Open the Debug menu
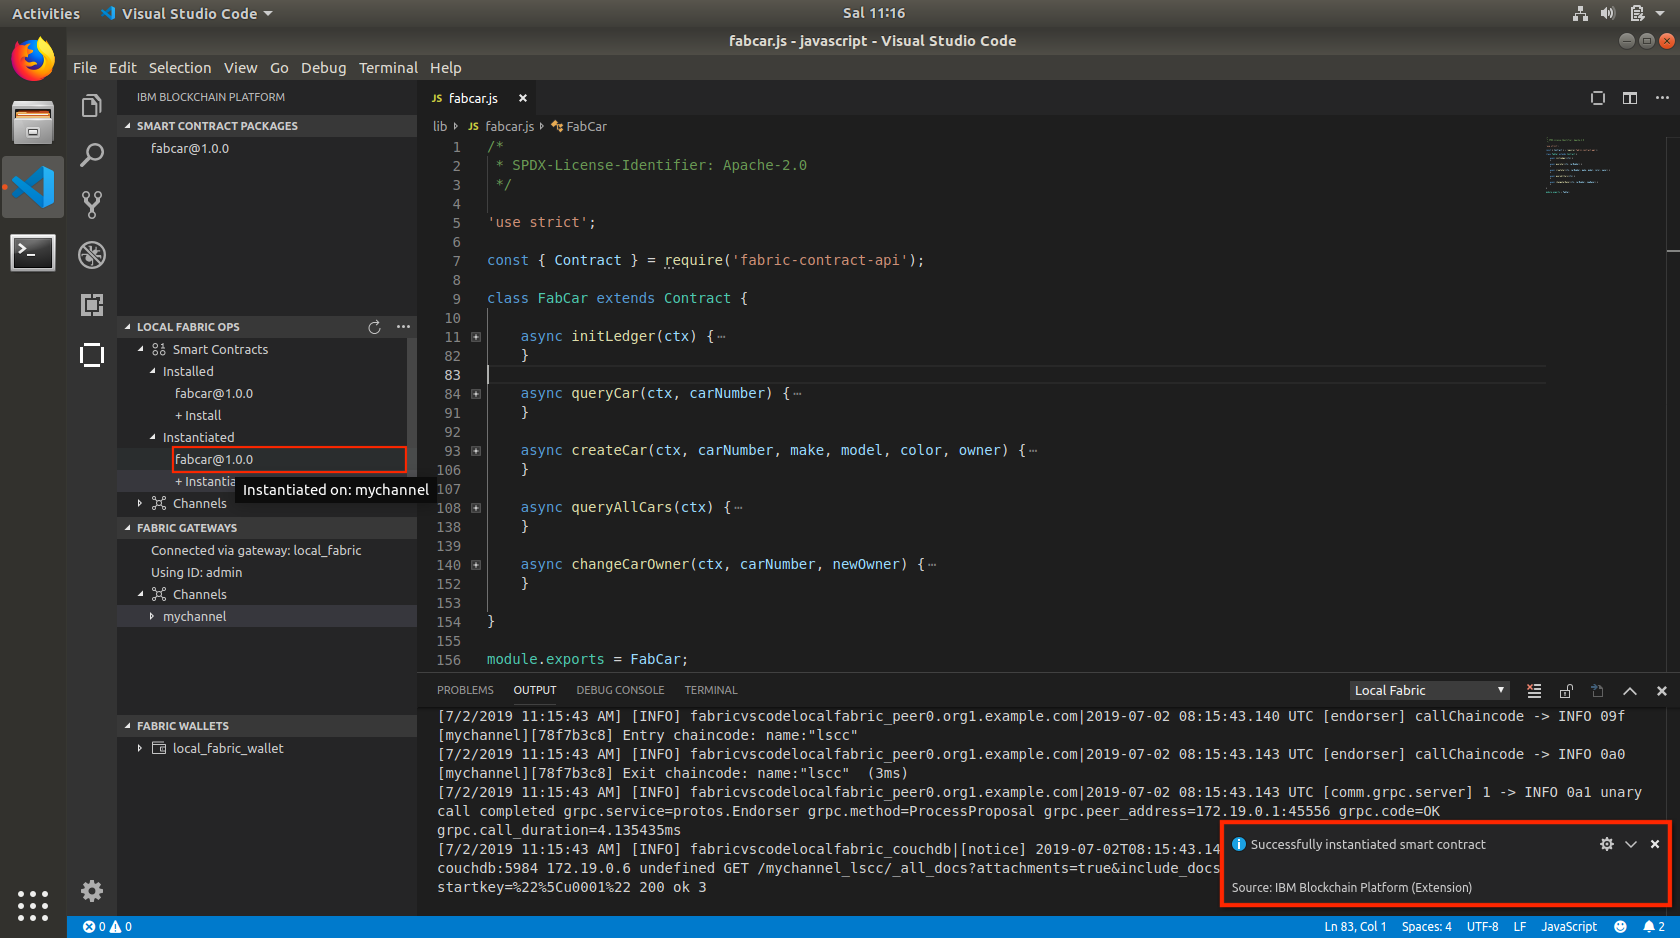The image size is (1680, 938). [x=323, y=68]
